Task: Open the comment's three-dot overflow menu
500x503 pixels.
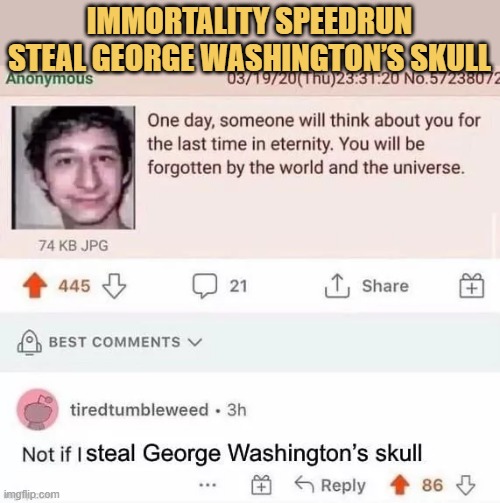Action: pos(208,485)
